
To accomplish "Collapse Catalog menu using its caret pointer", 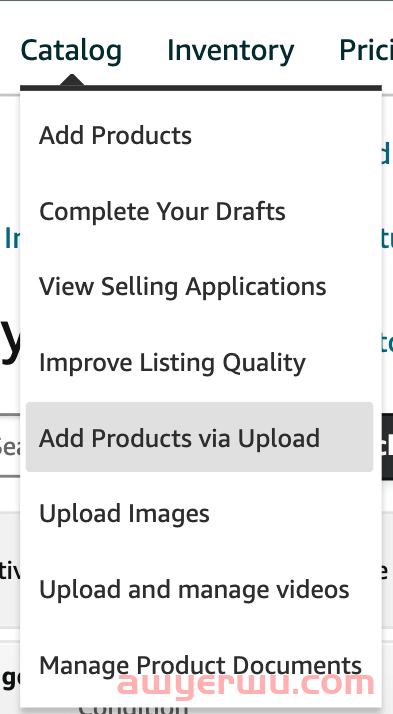I will click(71, 80).
